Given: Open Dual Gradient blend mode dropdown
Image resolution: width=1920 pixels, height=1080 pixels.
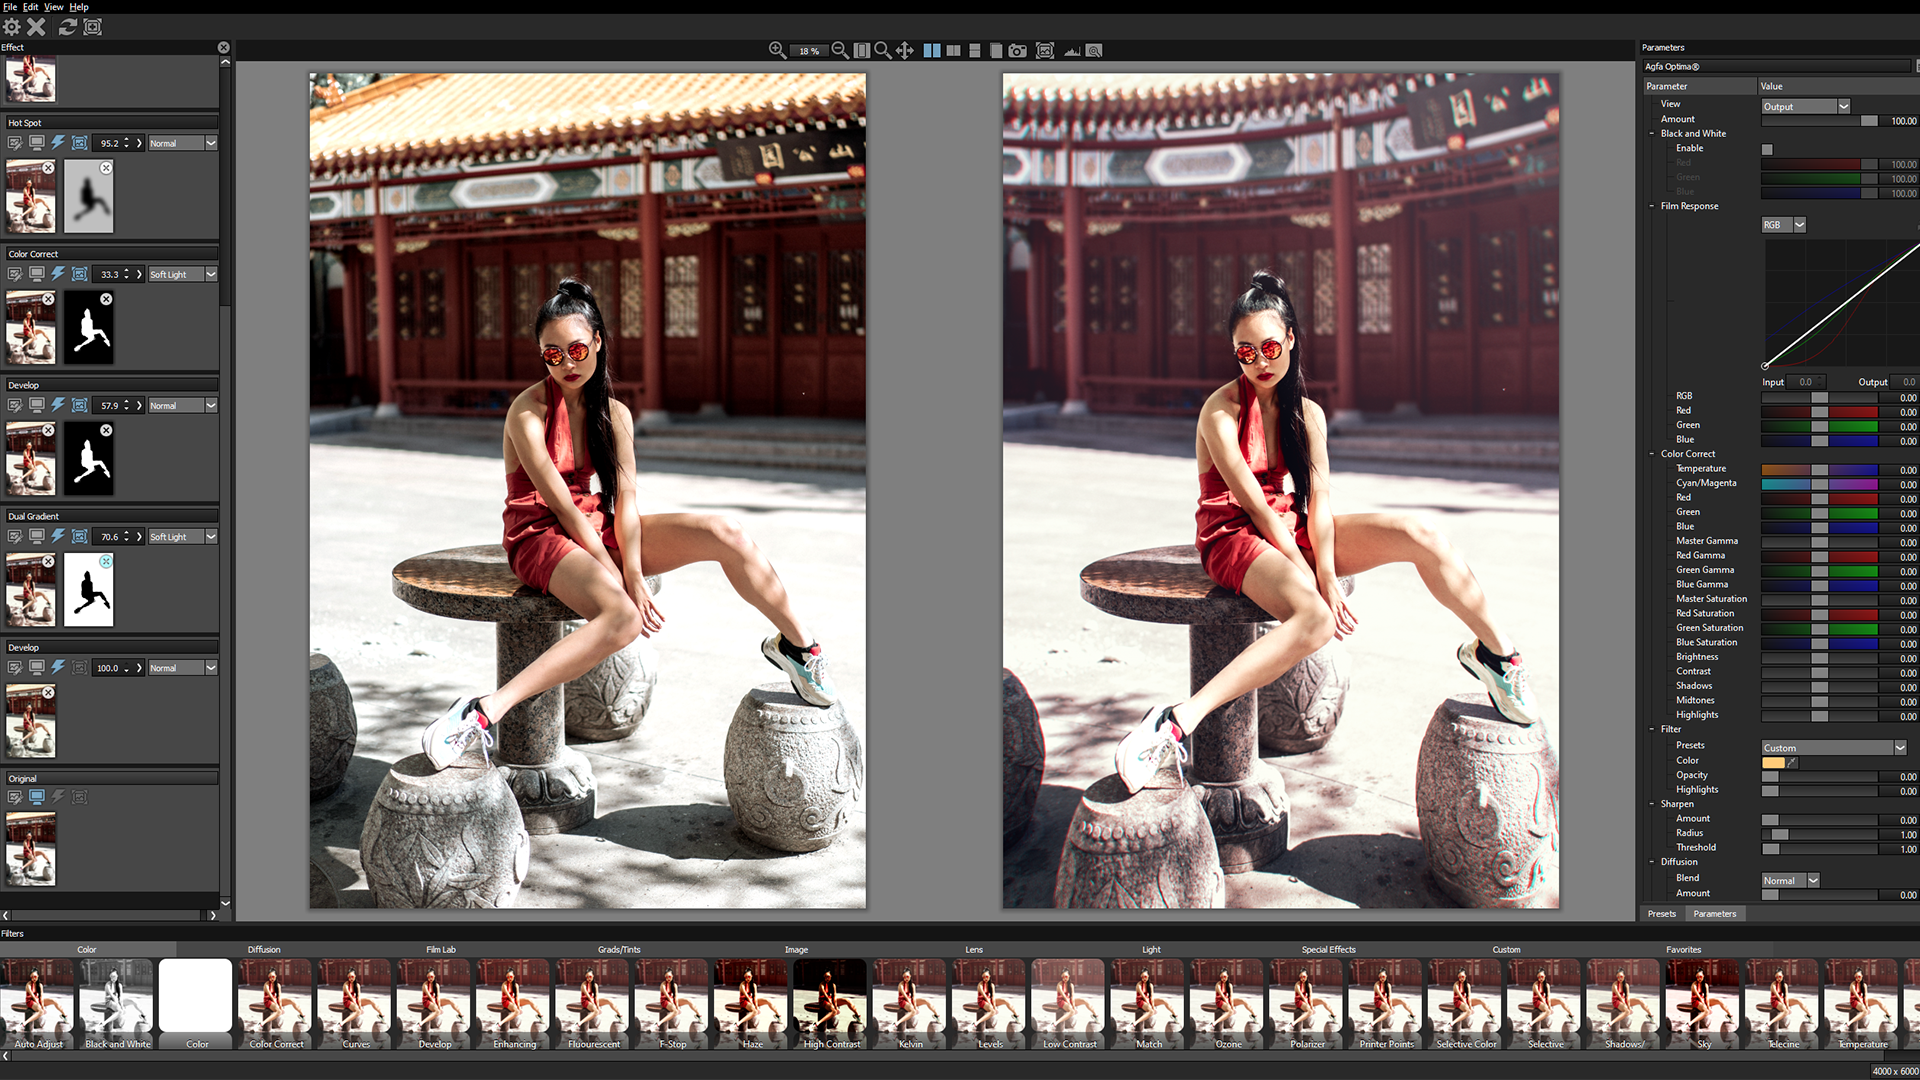Looking at the screenshot, I should point(183,536).
